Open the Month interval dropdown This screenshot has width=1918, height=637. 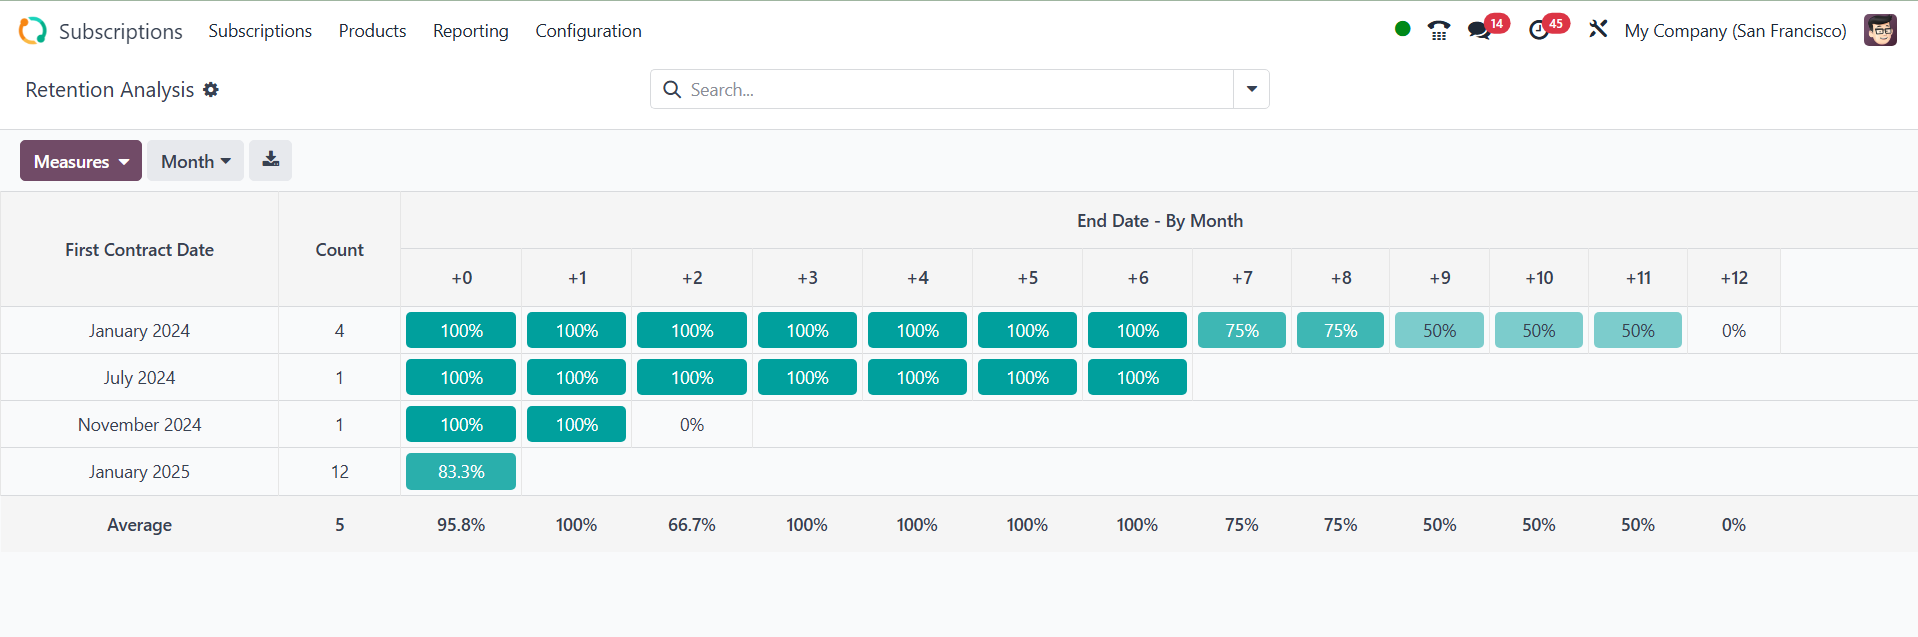pos(195,161)
